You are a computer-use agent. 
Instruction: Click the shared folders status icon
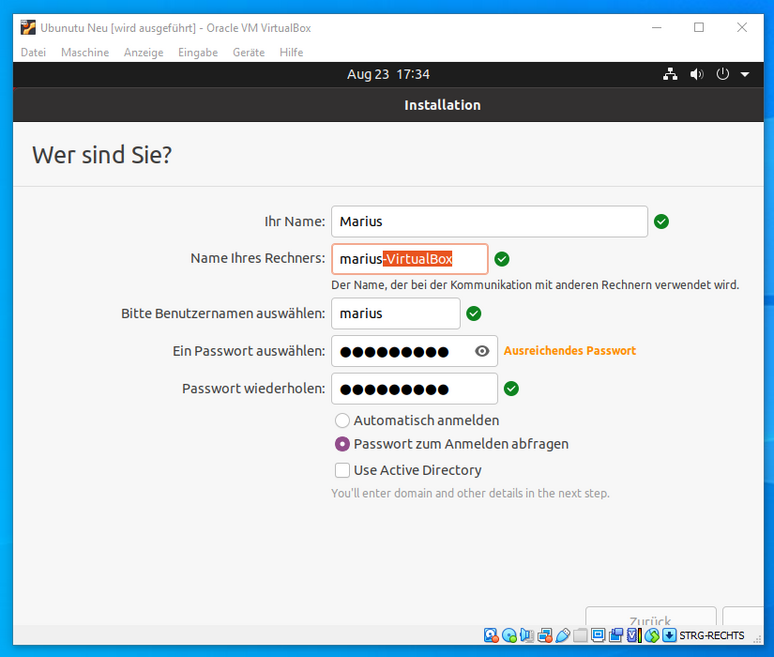581,636
